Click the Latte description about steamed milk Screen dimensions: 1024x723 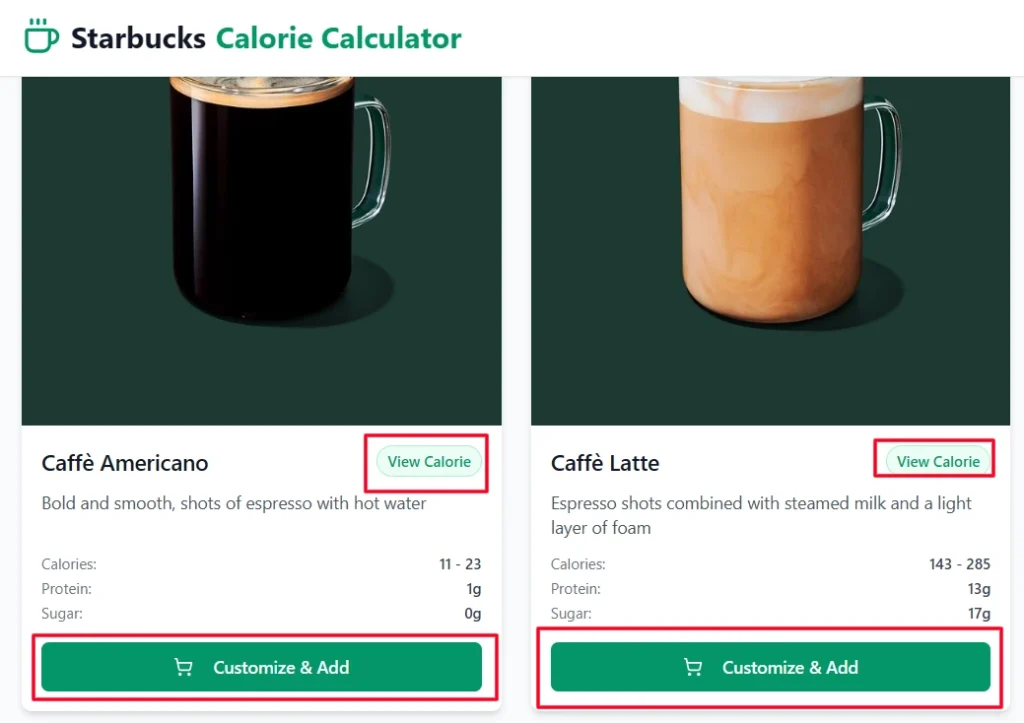coord(760,503)
